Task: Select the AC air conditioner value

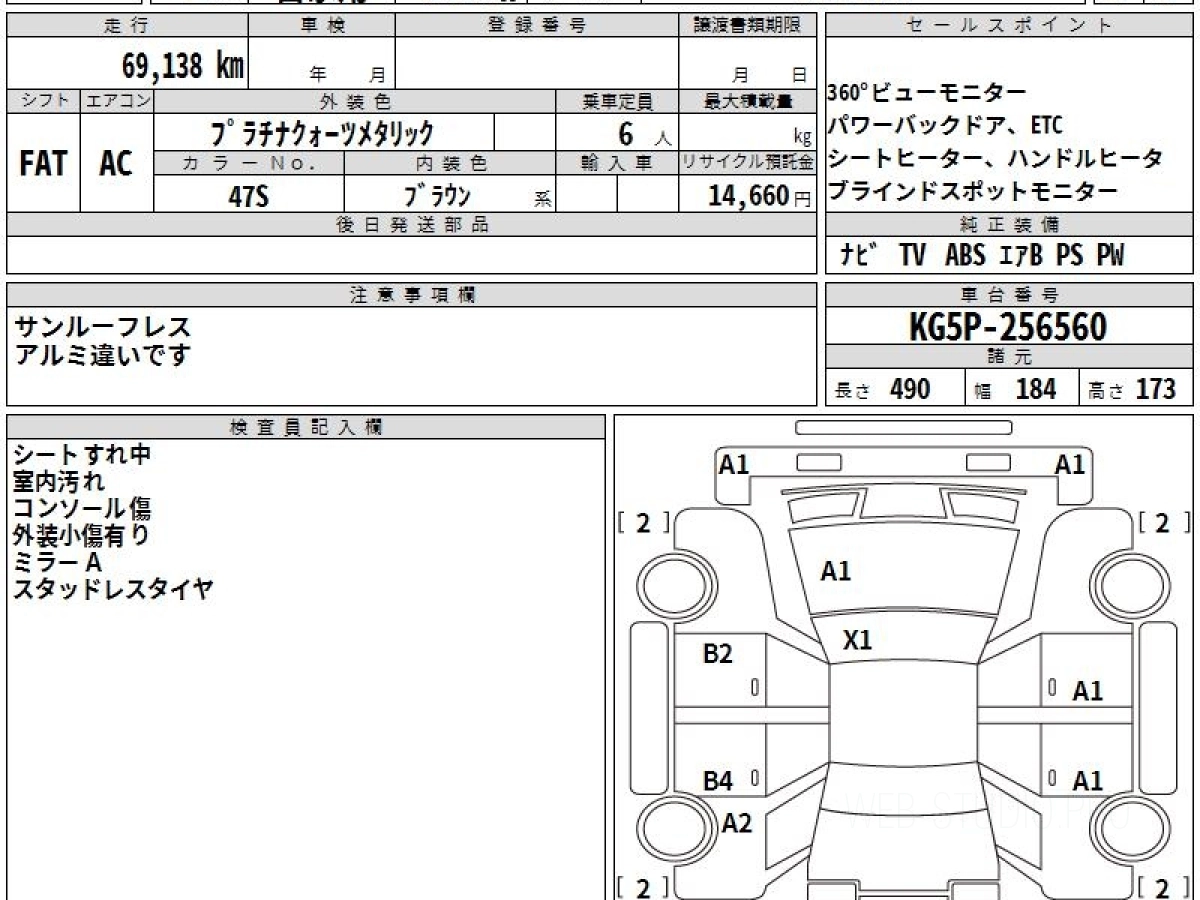Action: [116, 164]
